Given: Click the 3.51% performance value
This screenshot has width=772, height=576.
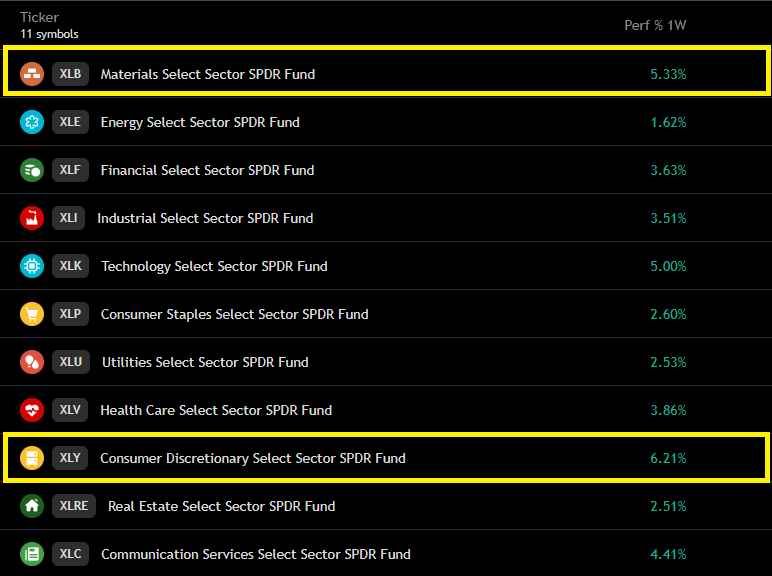Looking at the screenshot, I should 668,219.
